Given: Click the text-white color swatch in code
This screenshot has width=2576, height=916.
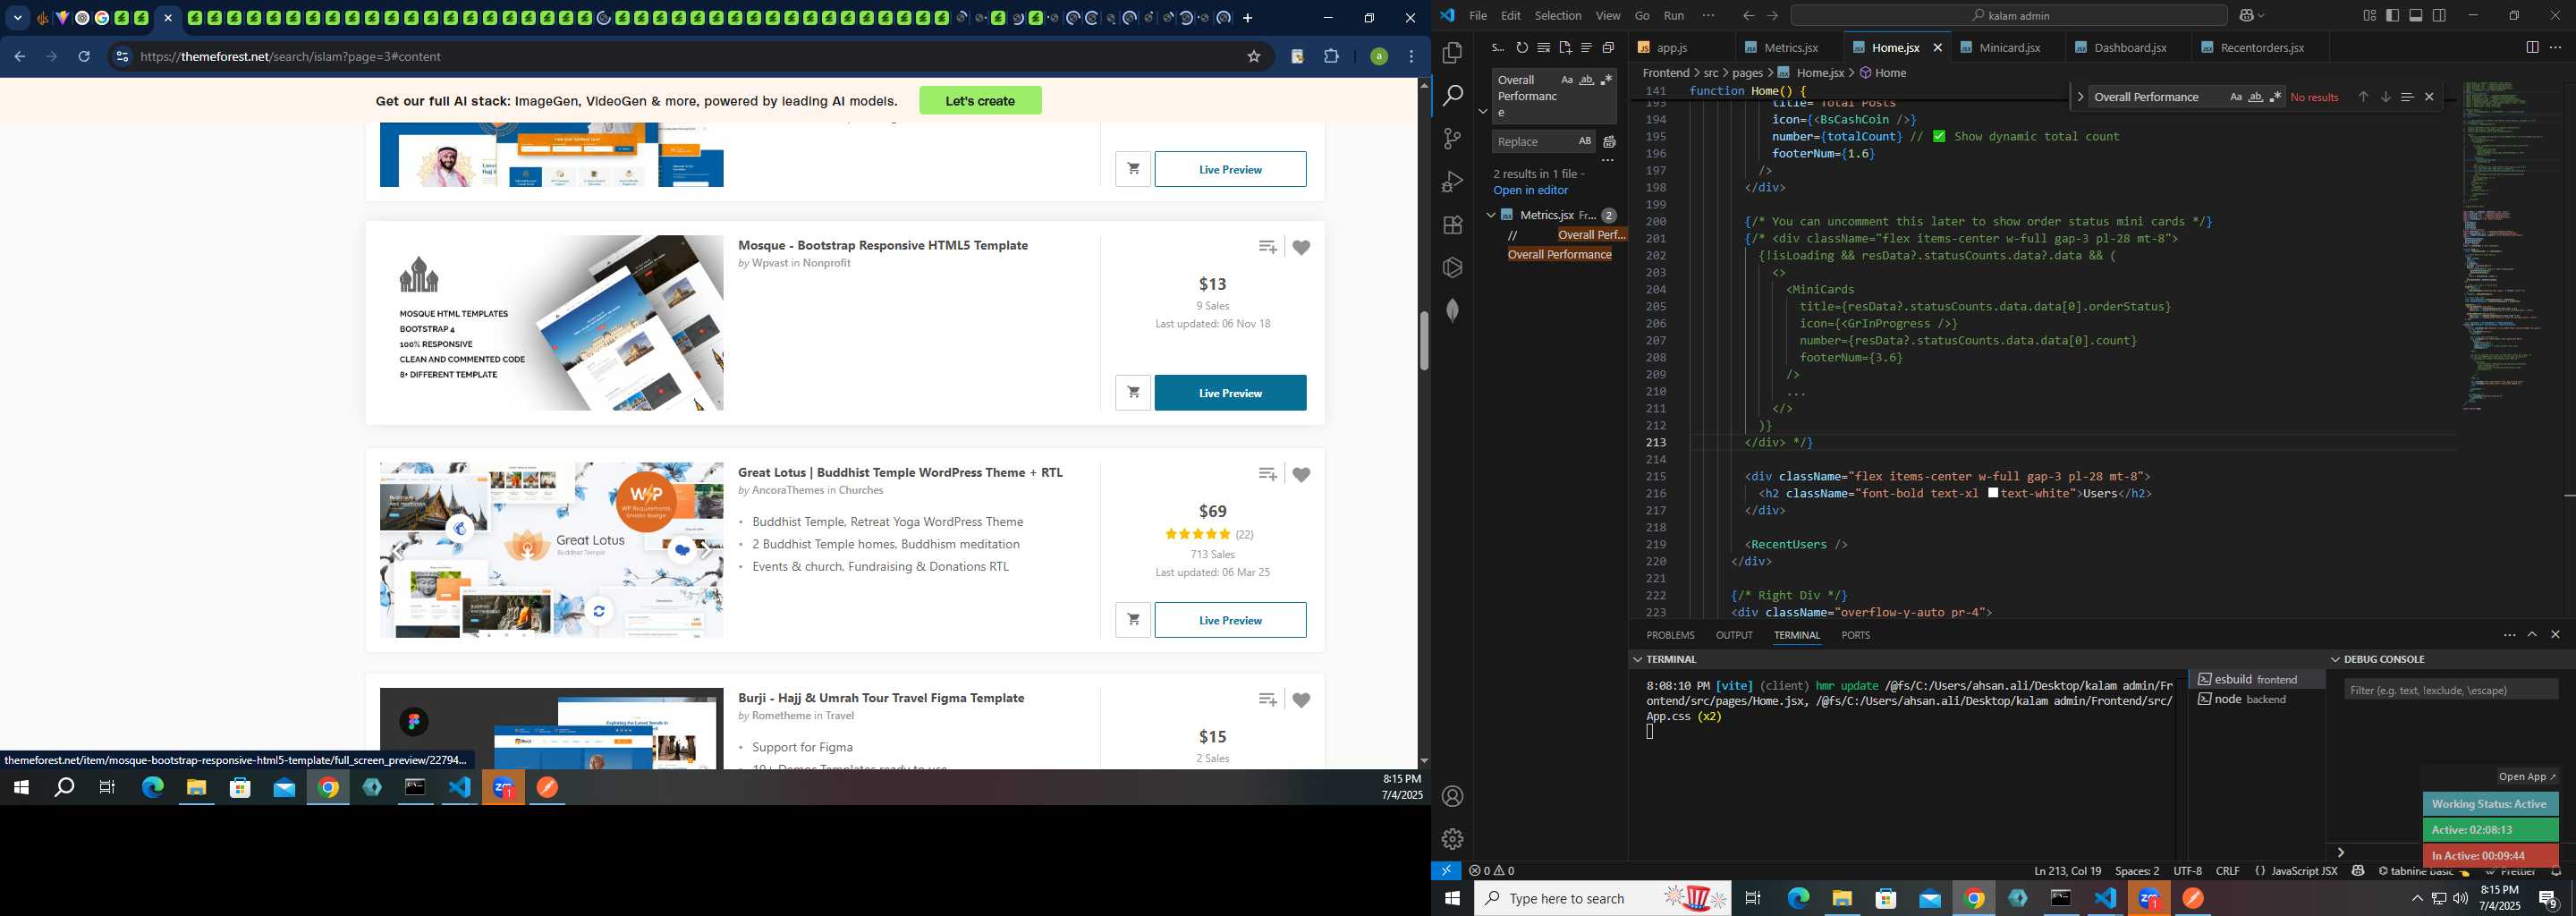Looking at the screenshot, I should pyautogui.click(x=1993, y=493).
